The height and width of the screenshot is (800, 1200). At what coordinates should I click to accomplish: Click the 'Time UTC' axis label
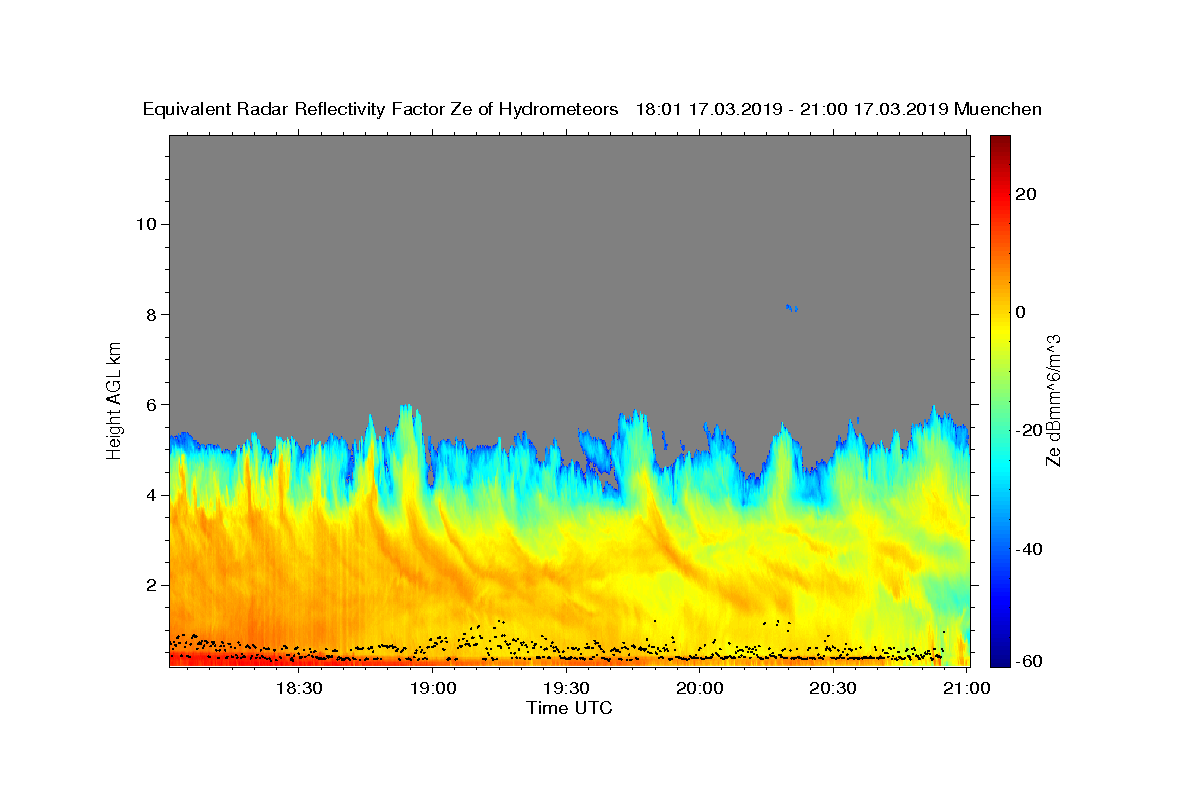(x=569, y=708)
